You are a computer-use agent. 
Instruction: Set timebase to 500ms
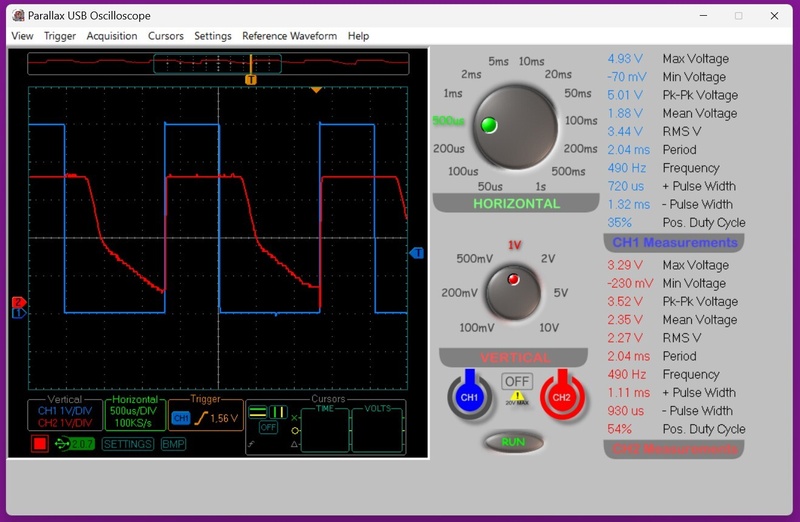[568, 171]
